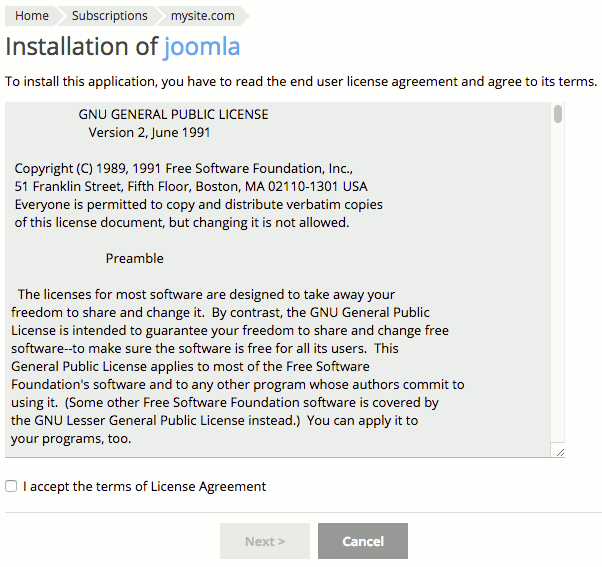
Task: Open the Subscriptions breadcrumb
Action: click(x=109, y=16)
